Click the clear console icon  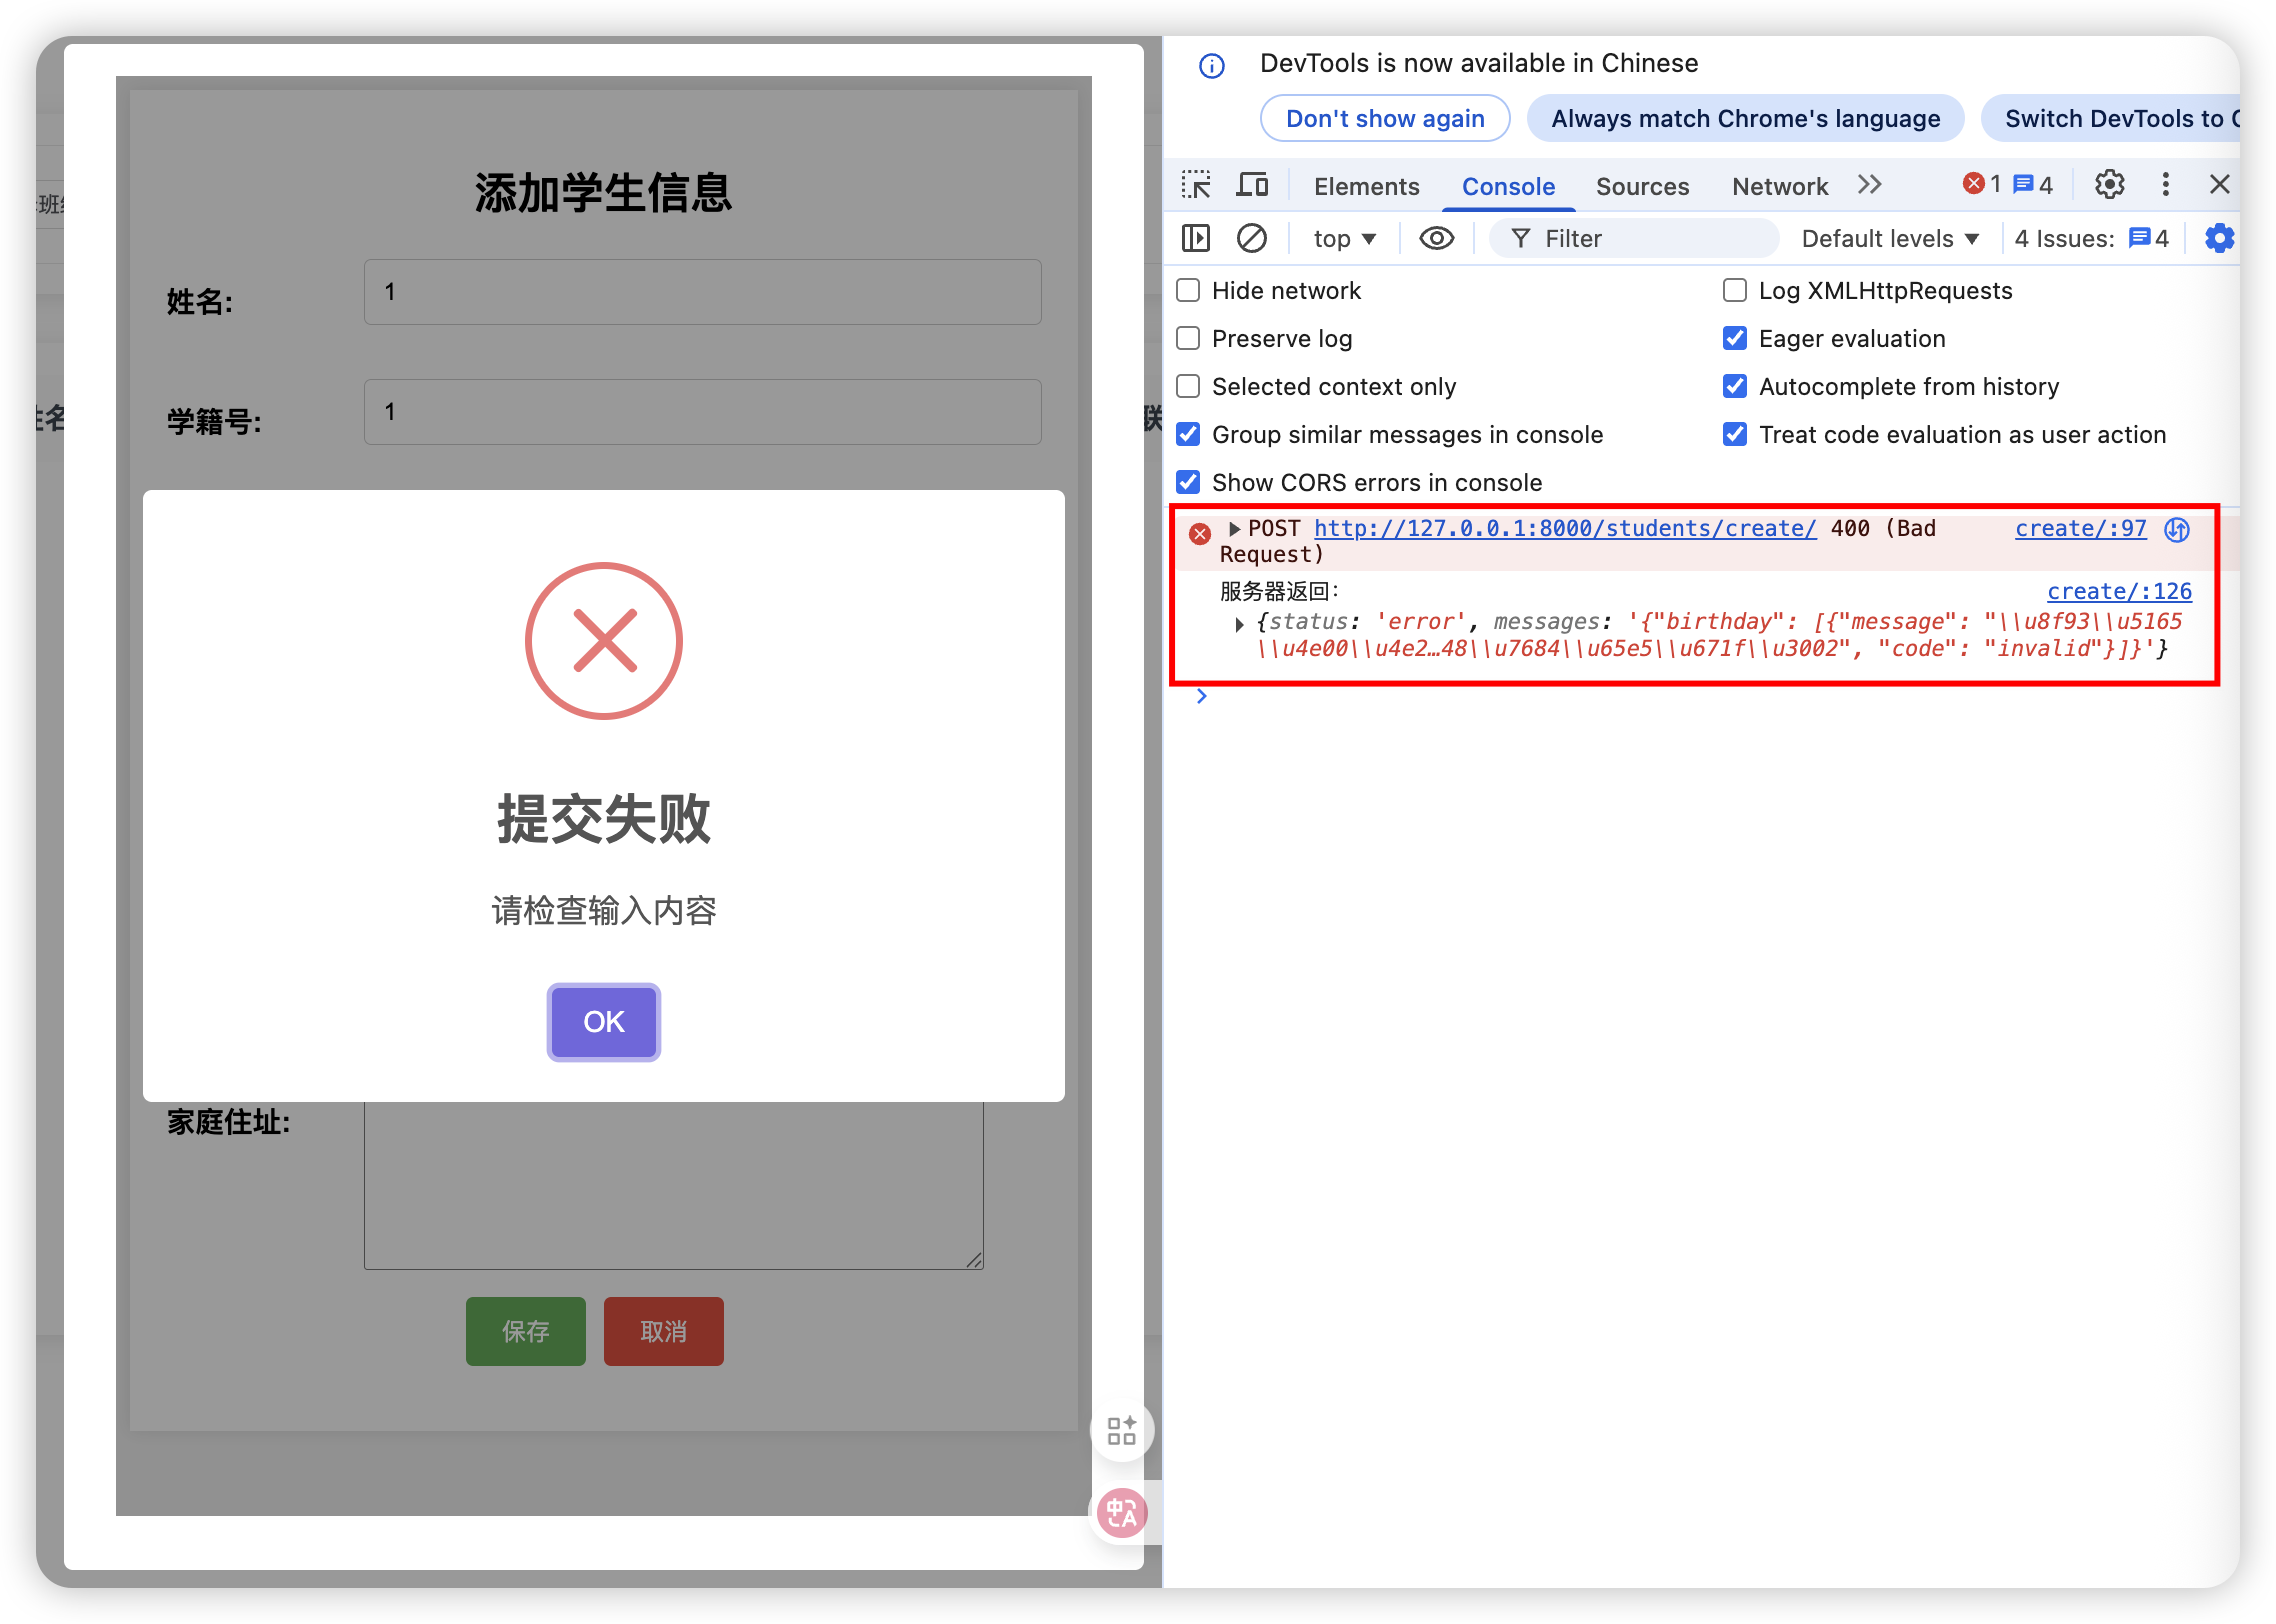(1251, 238)
